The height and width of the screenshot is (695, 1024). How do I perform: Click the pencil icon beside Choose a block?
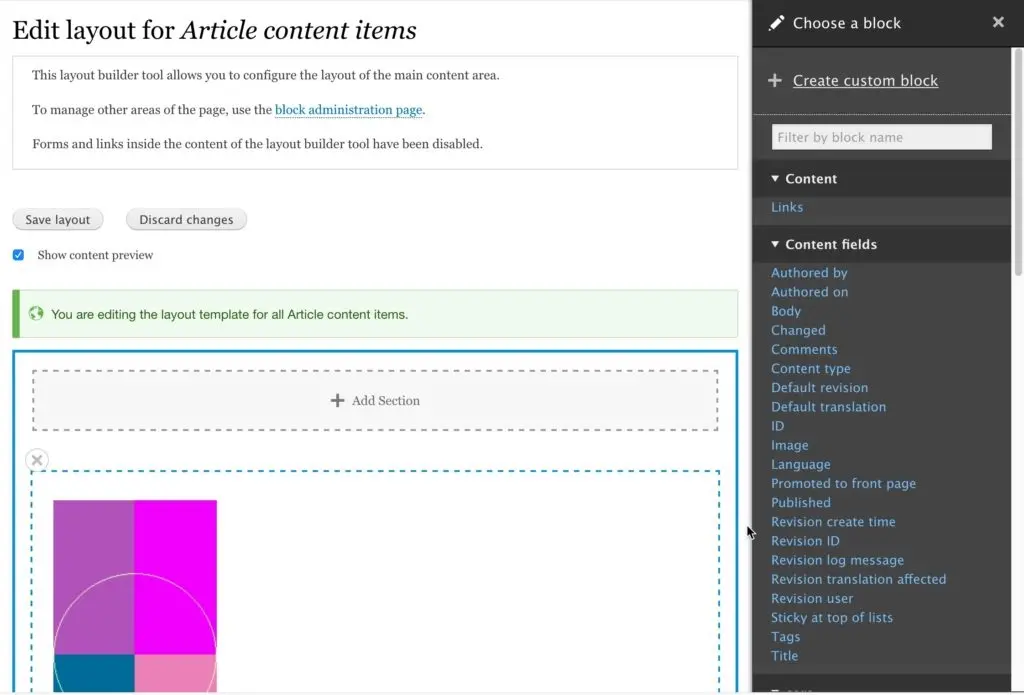776,24
